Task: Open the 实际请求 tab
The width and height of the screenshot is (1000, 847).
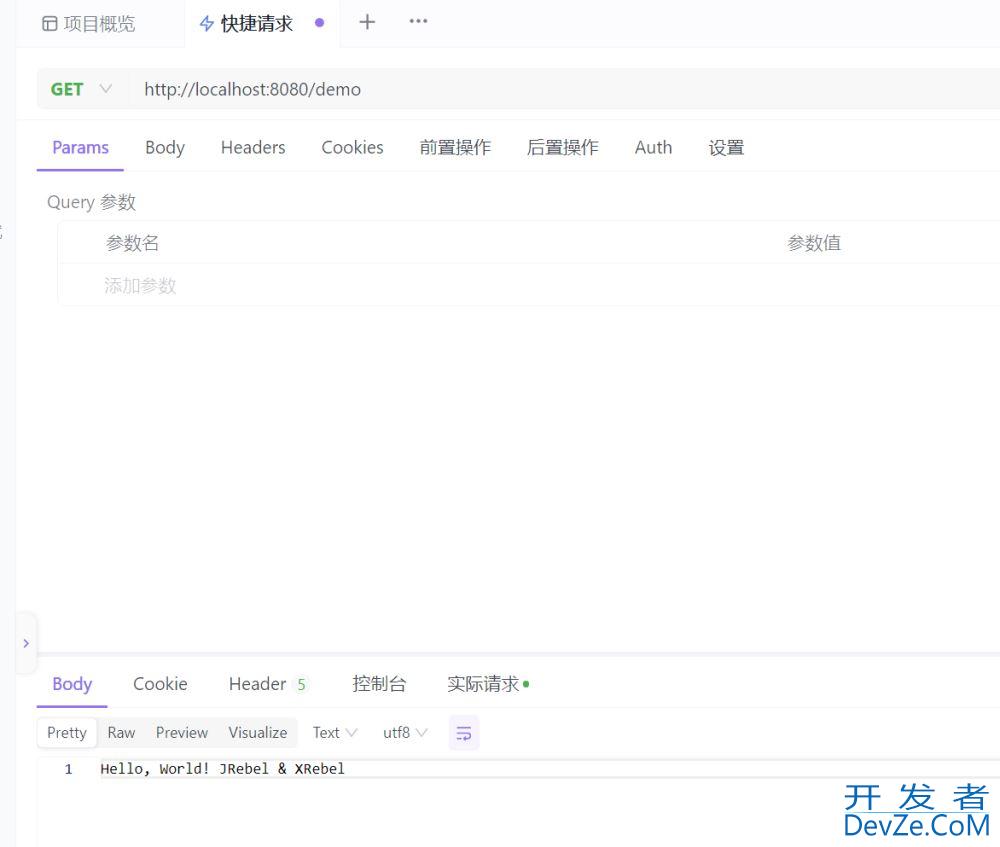Action: [x=488, y=684]
